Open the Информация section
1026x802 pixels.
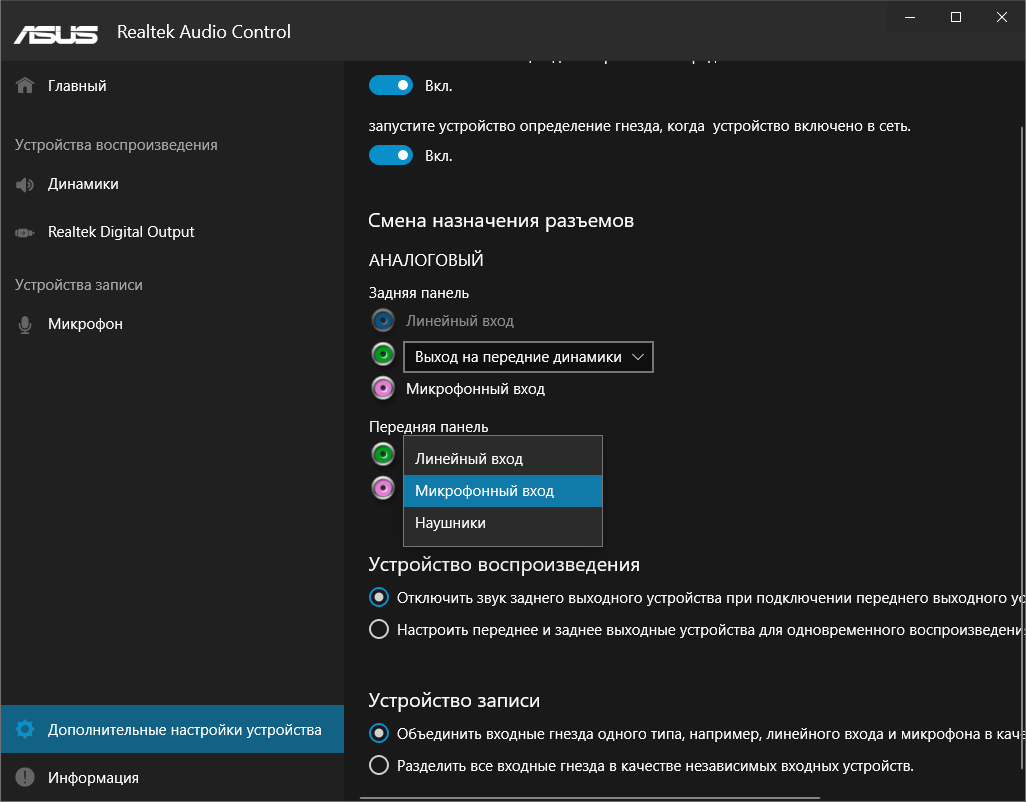coord(93,777)
